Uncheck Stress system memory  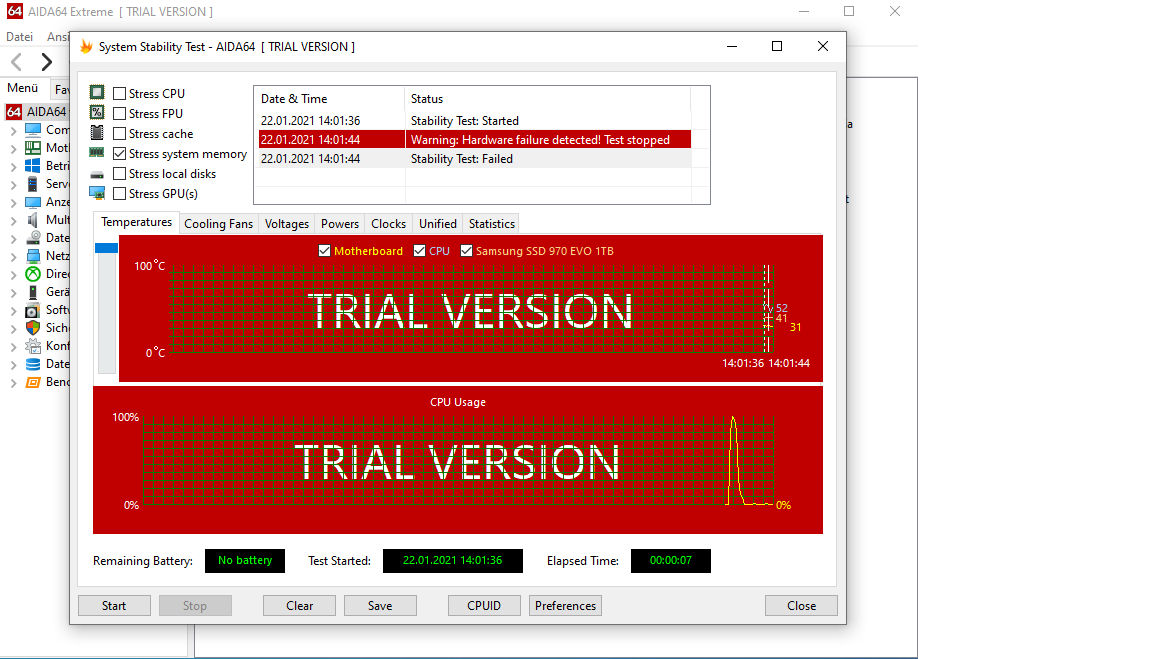coord(120,154)
